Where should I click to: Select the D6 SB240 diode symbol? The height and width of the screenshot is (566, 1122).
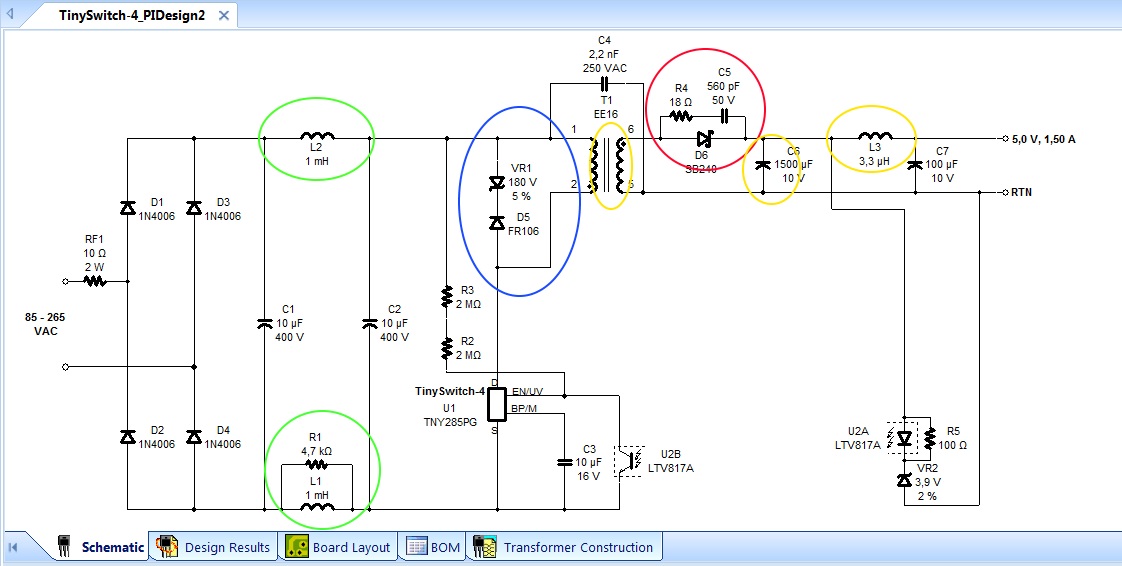coord(701,140)
